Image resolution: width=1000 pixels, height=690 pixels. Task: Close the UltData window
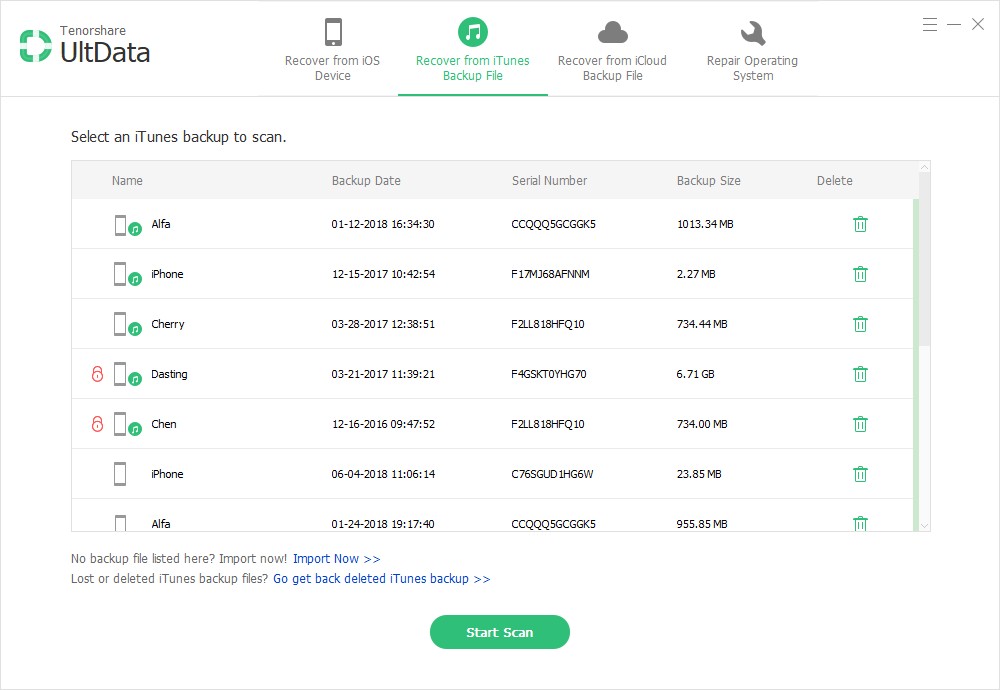pos(978,24)
